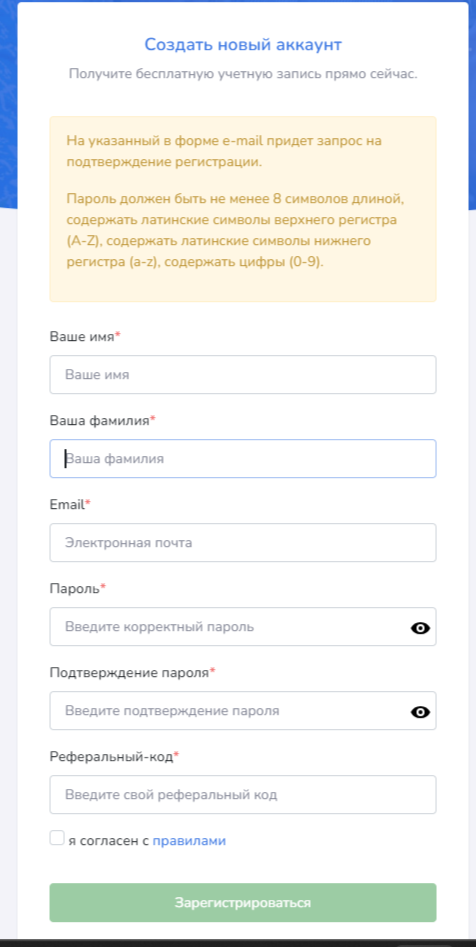Click the referral code input field
Image resolution: width=476 pixels, height=947 pixels.
click(243, 794)
